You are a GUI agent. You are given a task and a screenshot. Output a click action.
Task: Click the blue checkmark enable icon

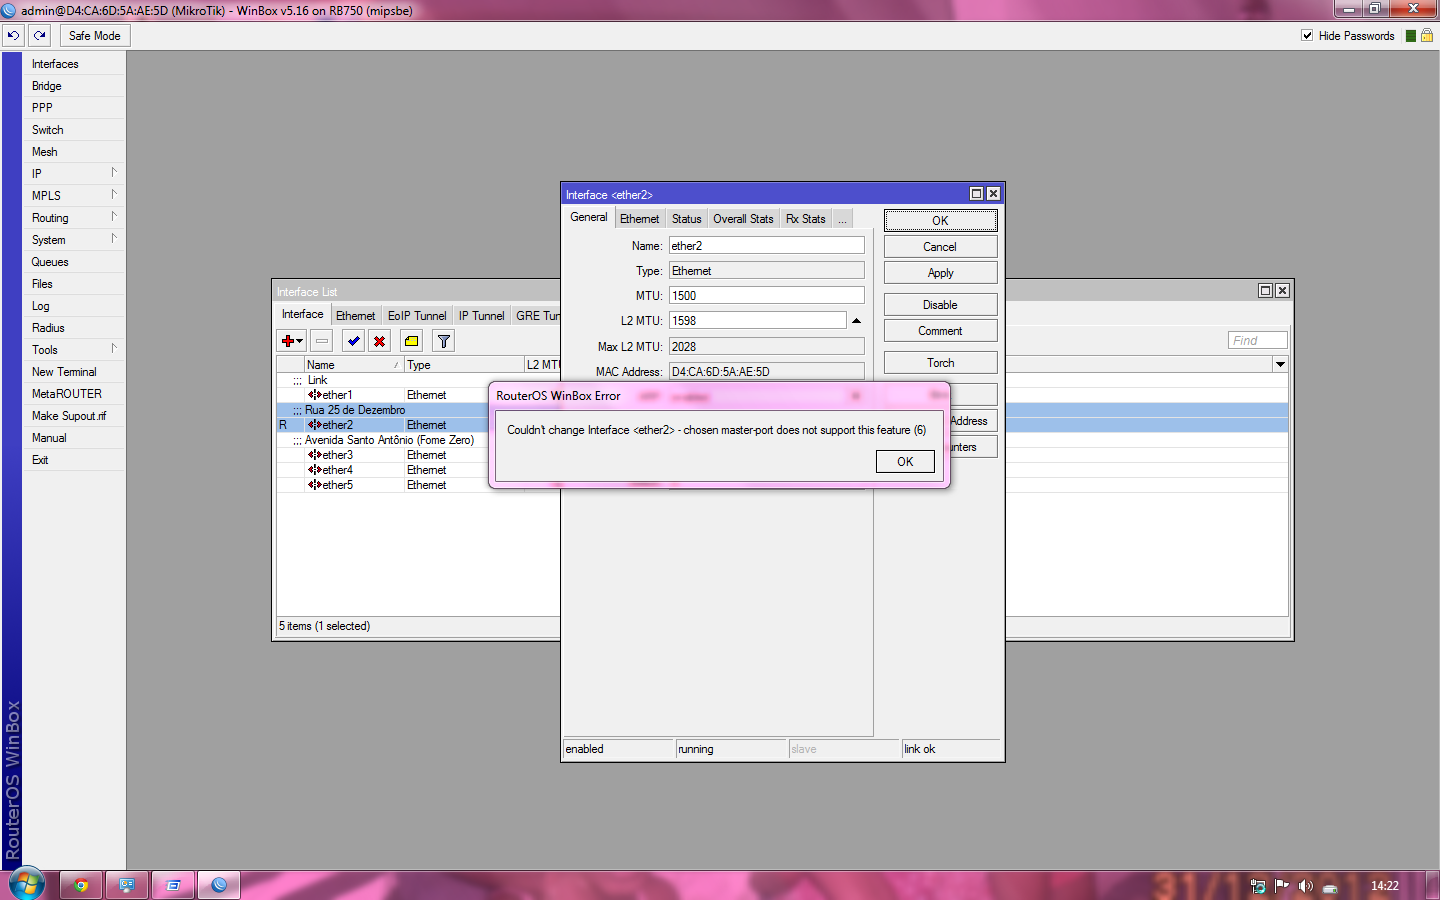click(353, 341)
